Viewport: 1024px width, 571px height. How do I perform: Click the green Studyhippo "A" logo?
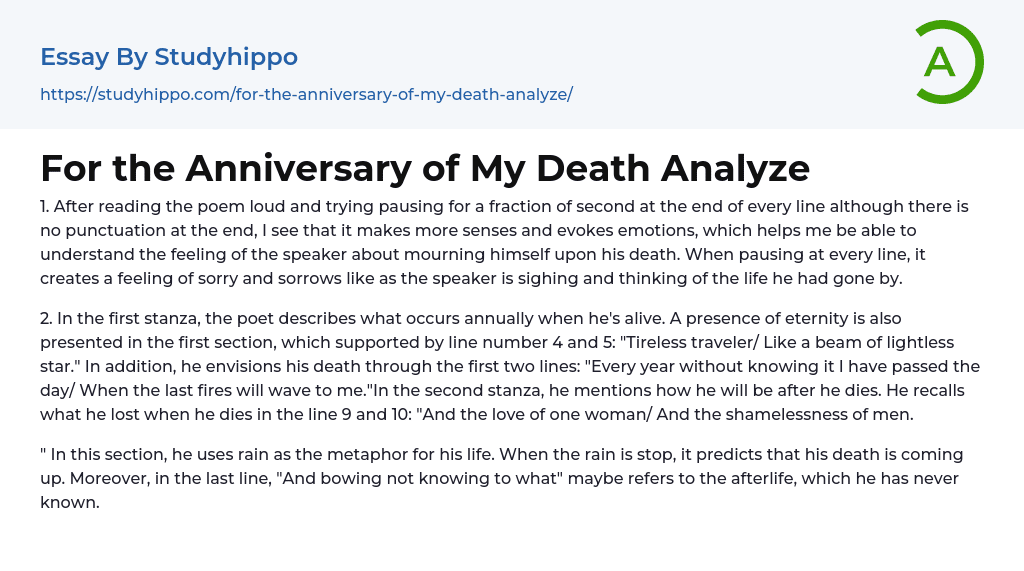click(x=940, y=62)
